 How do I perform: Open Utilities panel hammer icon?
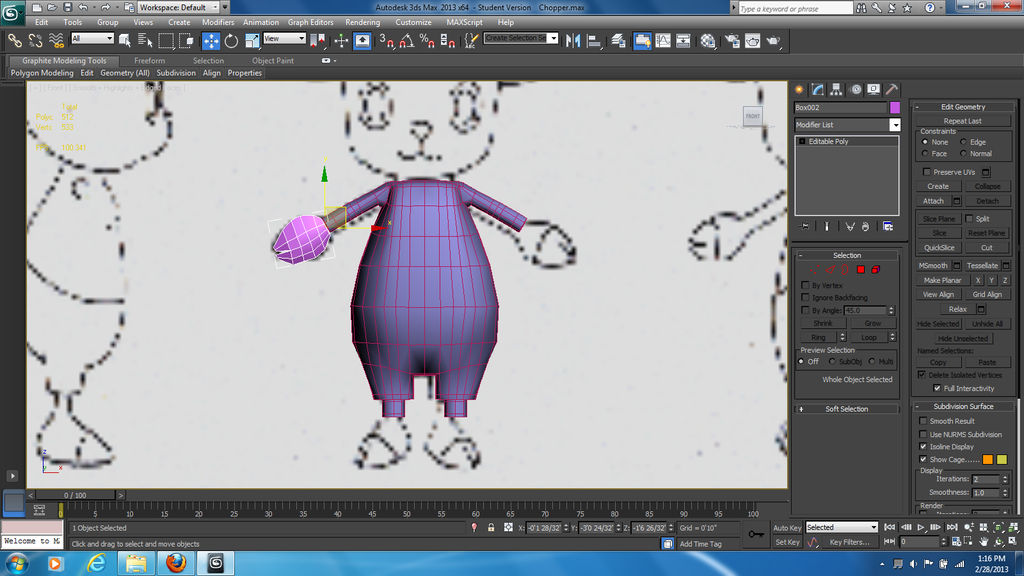click(892, 89)
